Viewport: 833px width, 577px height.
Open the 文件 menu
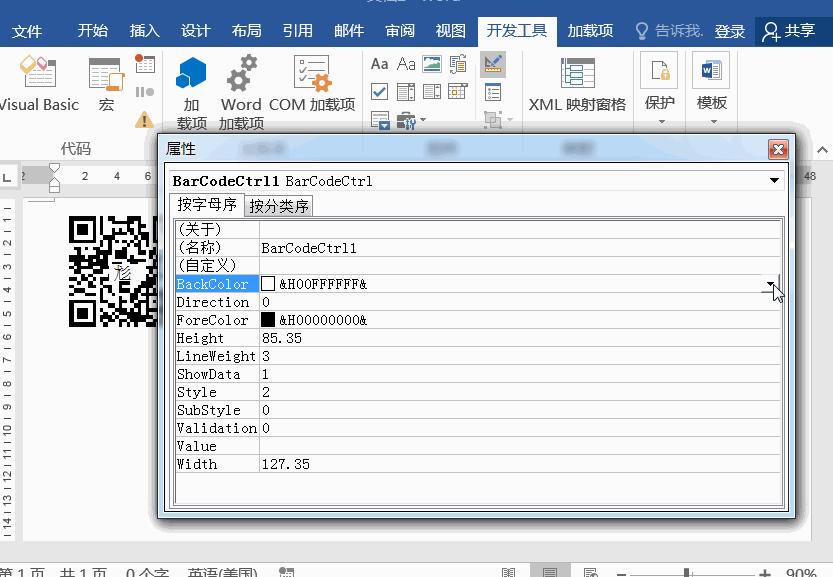[27, 31]
